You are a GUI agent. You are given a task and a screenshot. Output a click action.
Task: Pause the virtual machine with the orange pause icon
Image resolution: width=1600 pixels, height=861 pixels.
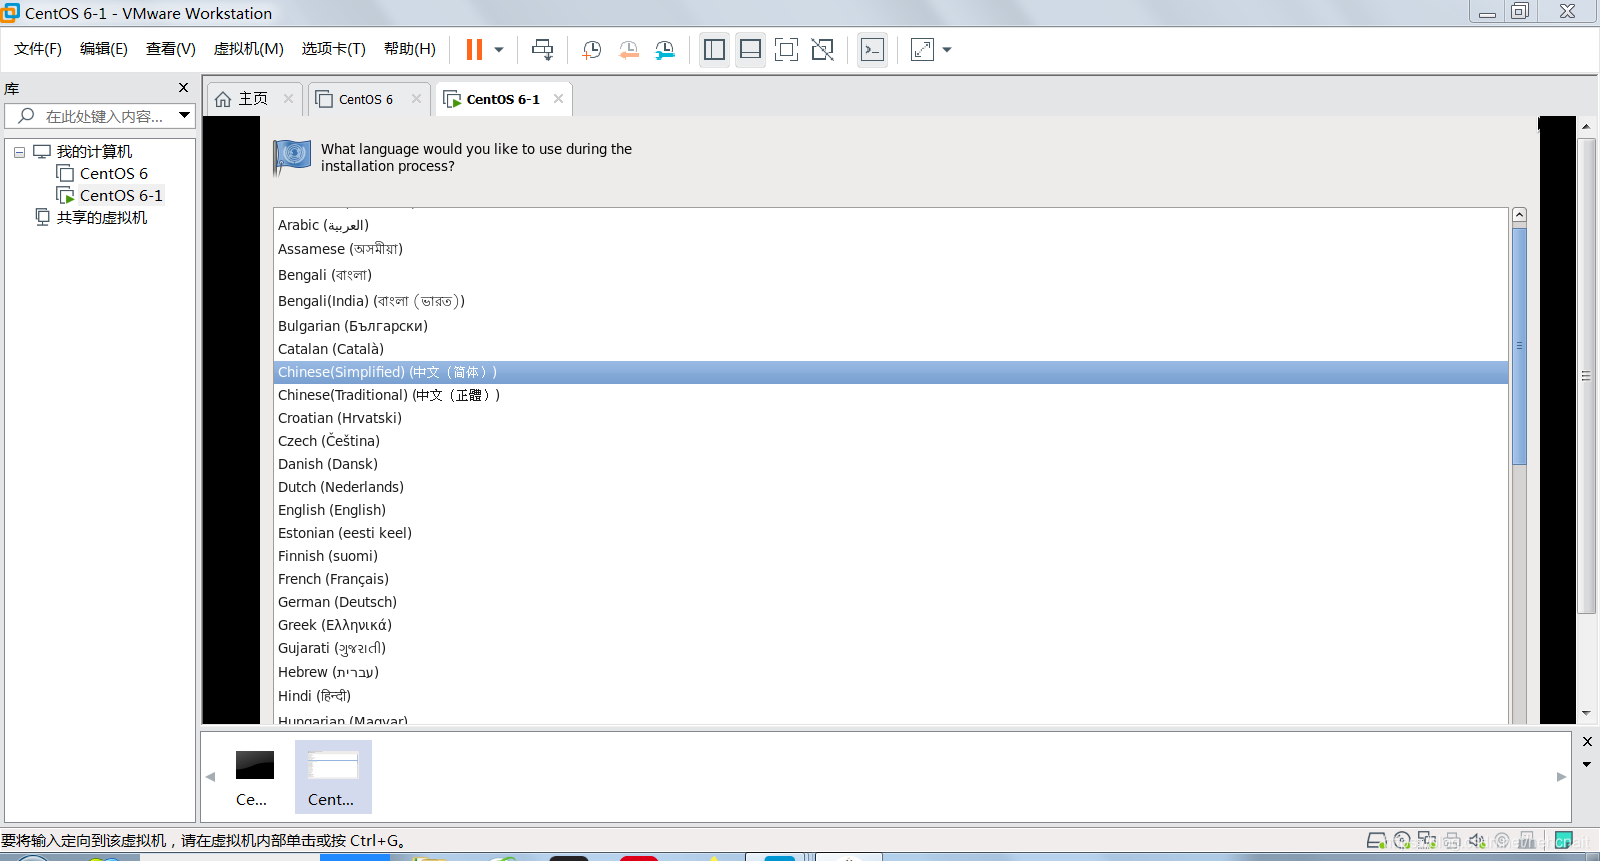coord(474,49)
